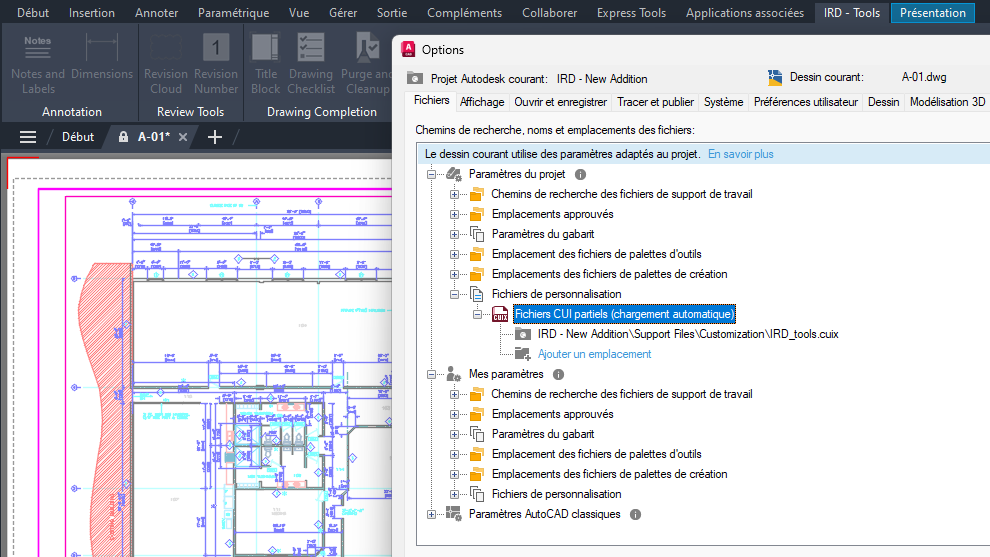Open the Express Tools ribbon tab

point(631,13)
